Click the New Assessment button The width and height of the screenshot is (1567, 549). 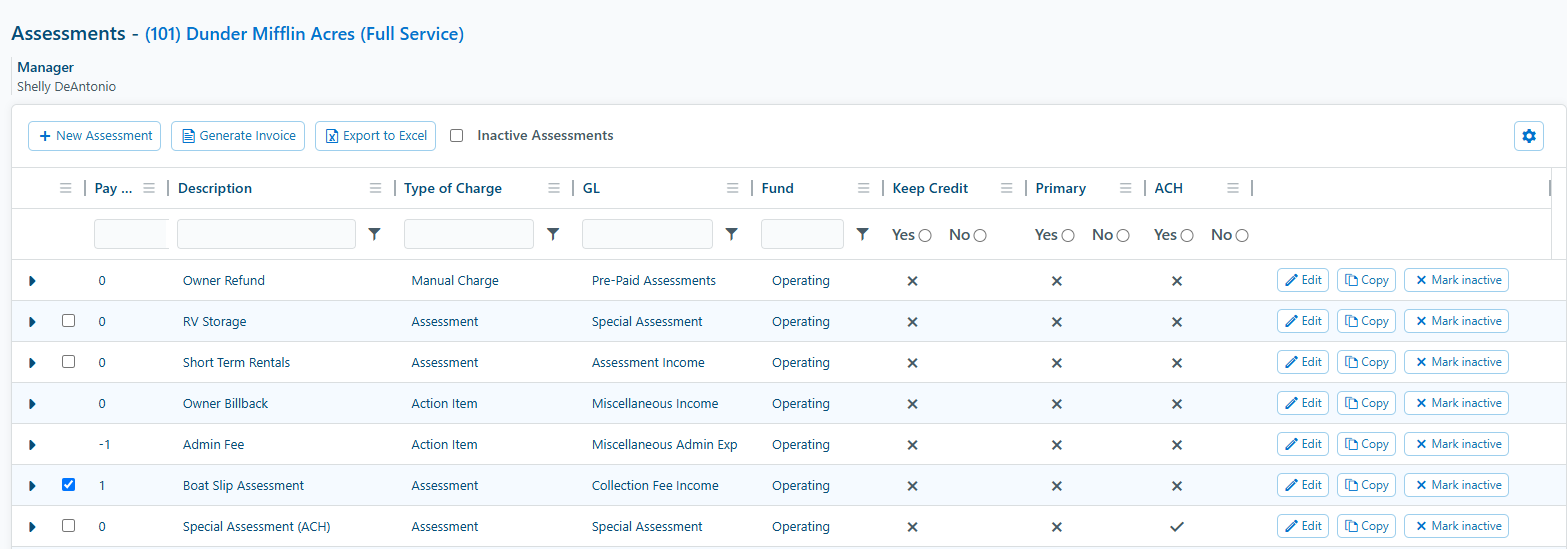[x=95, y=136]
